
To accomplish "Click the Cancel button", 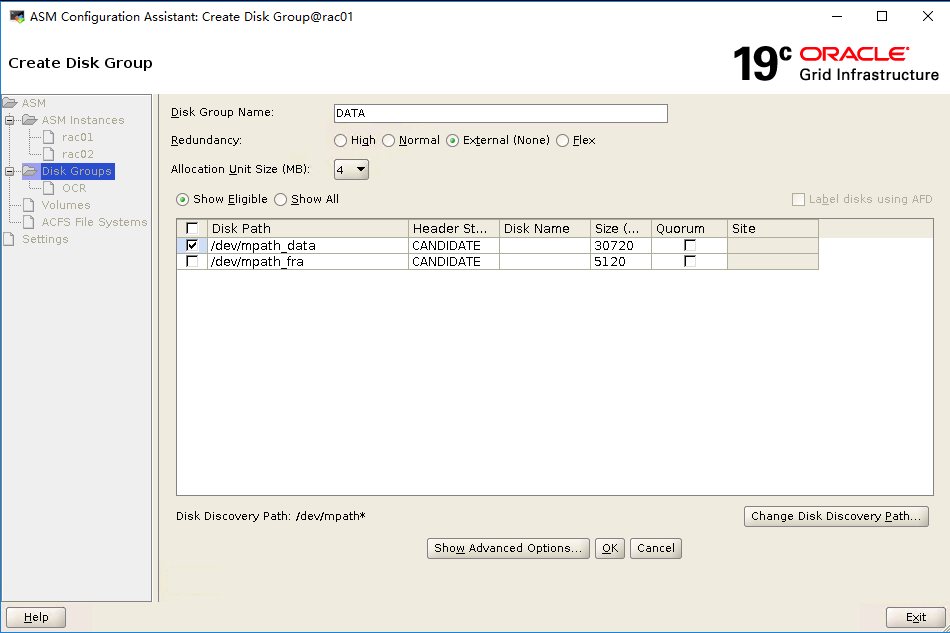I will point(656,548).
